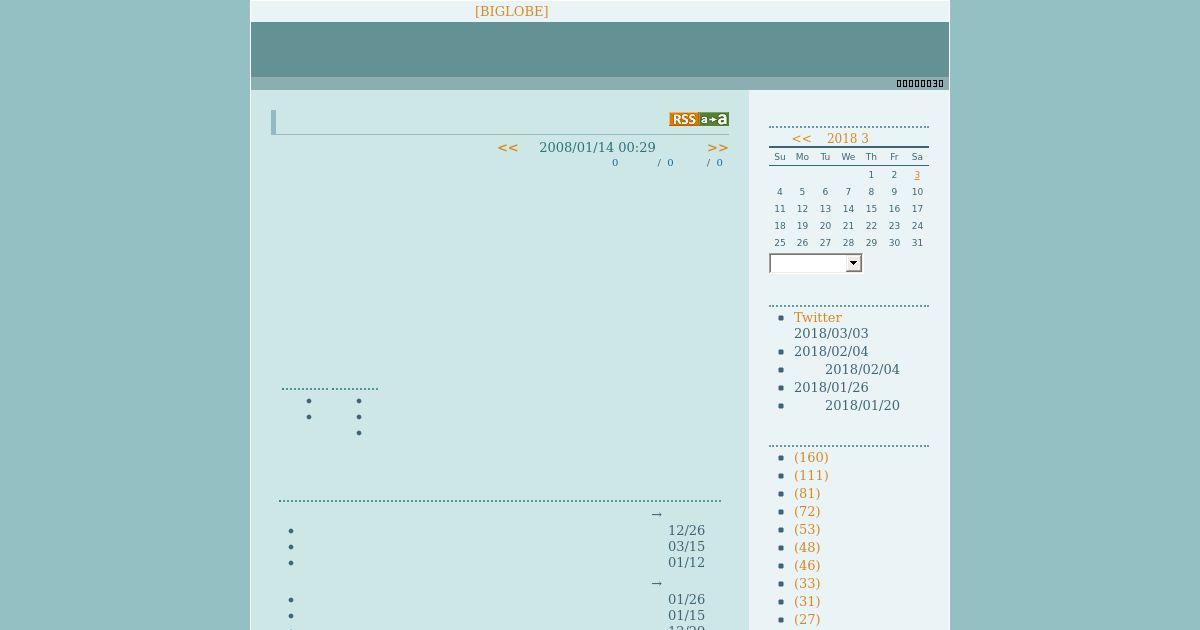Click the related entry dated 12/26
This screenshot has height=630, width=1200.
pyautogui.click(x=686, y=531)
